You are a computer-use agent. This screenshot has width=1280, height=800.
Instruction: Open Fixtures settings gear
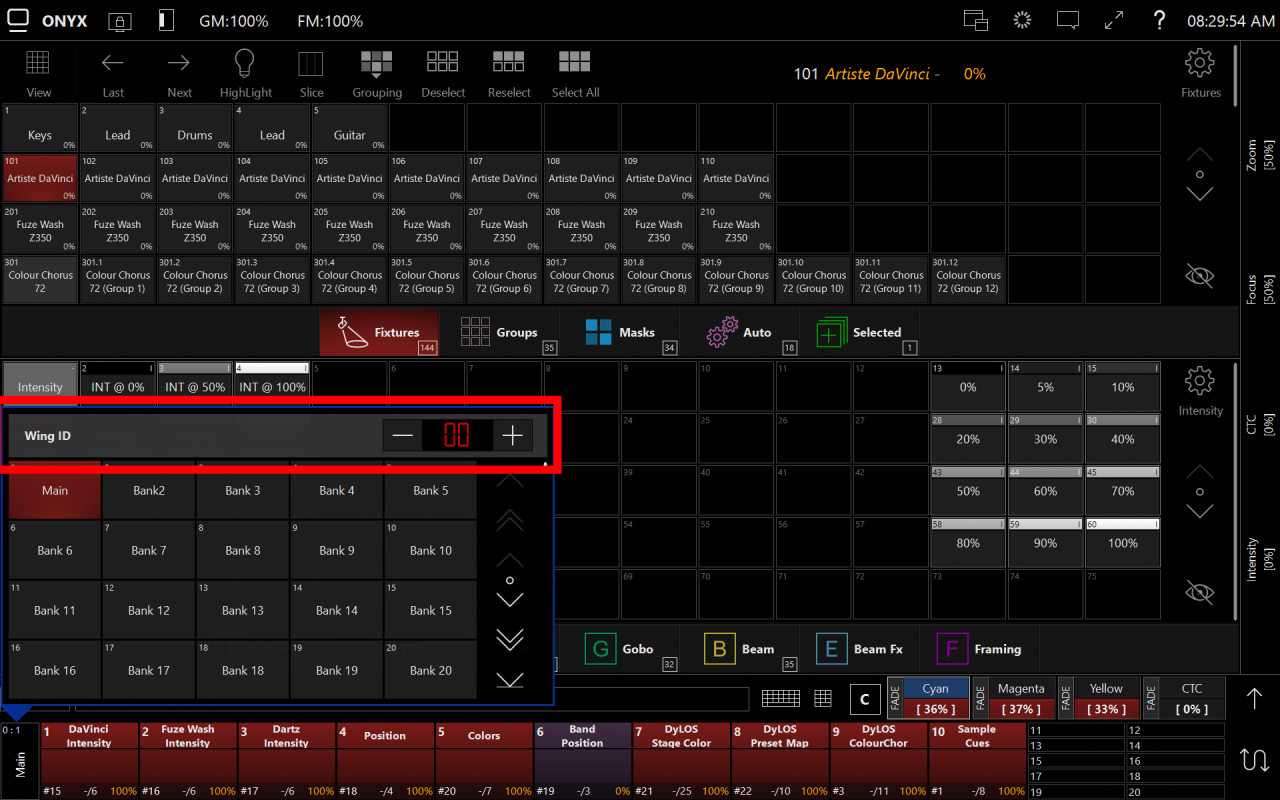click(1199, 63)
